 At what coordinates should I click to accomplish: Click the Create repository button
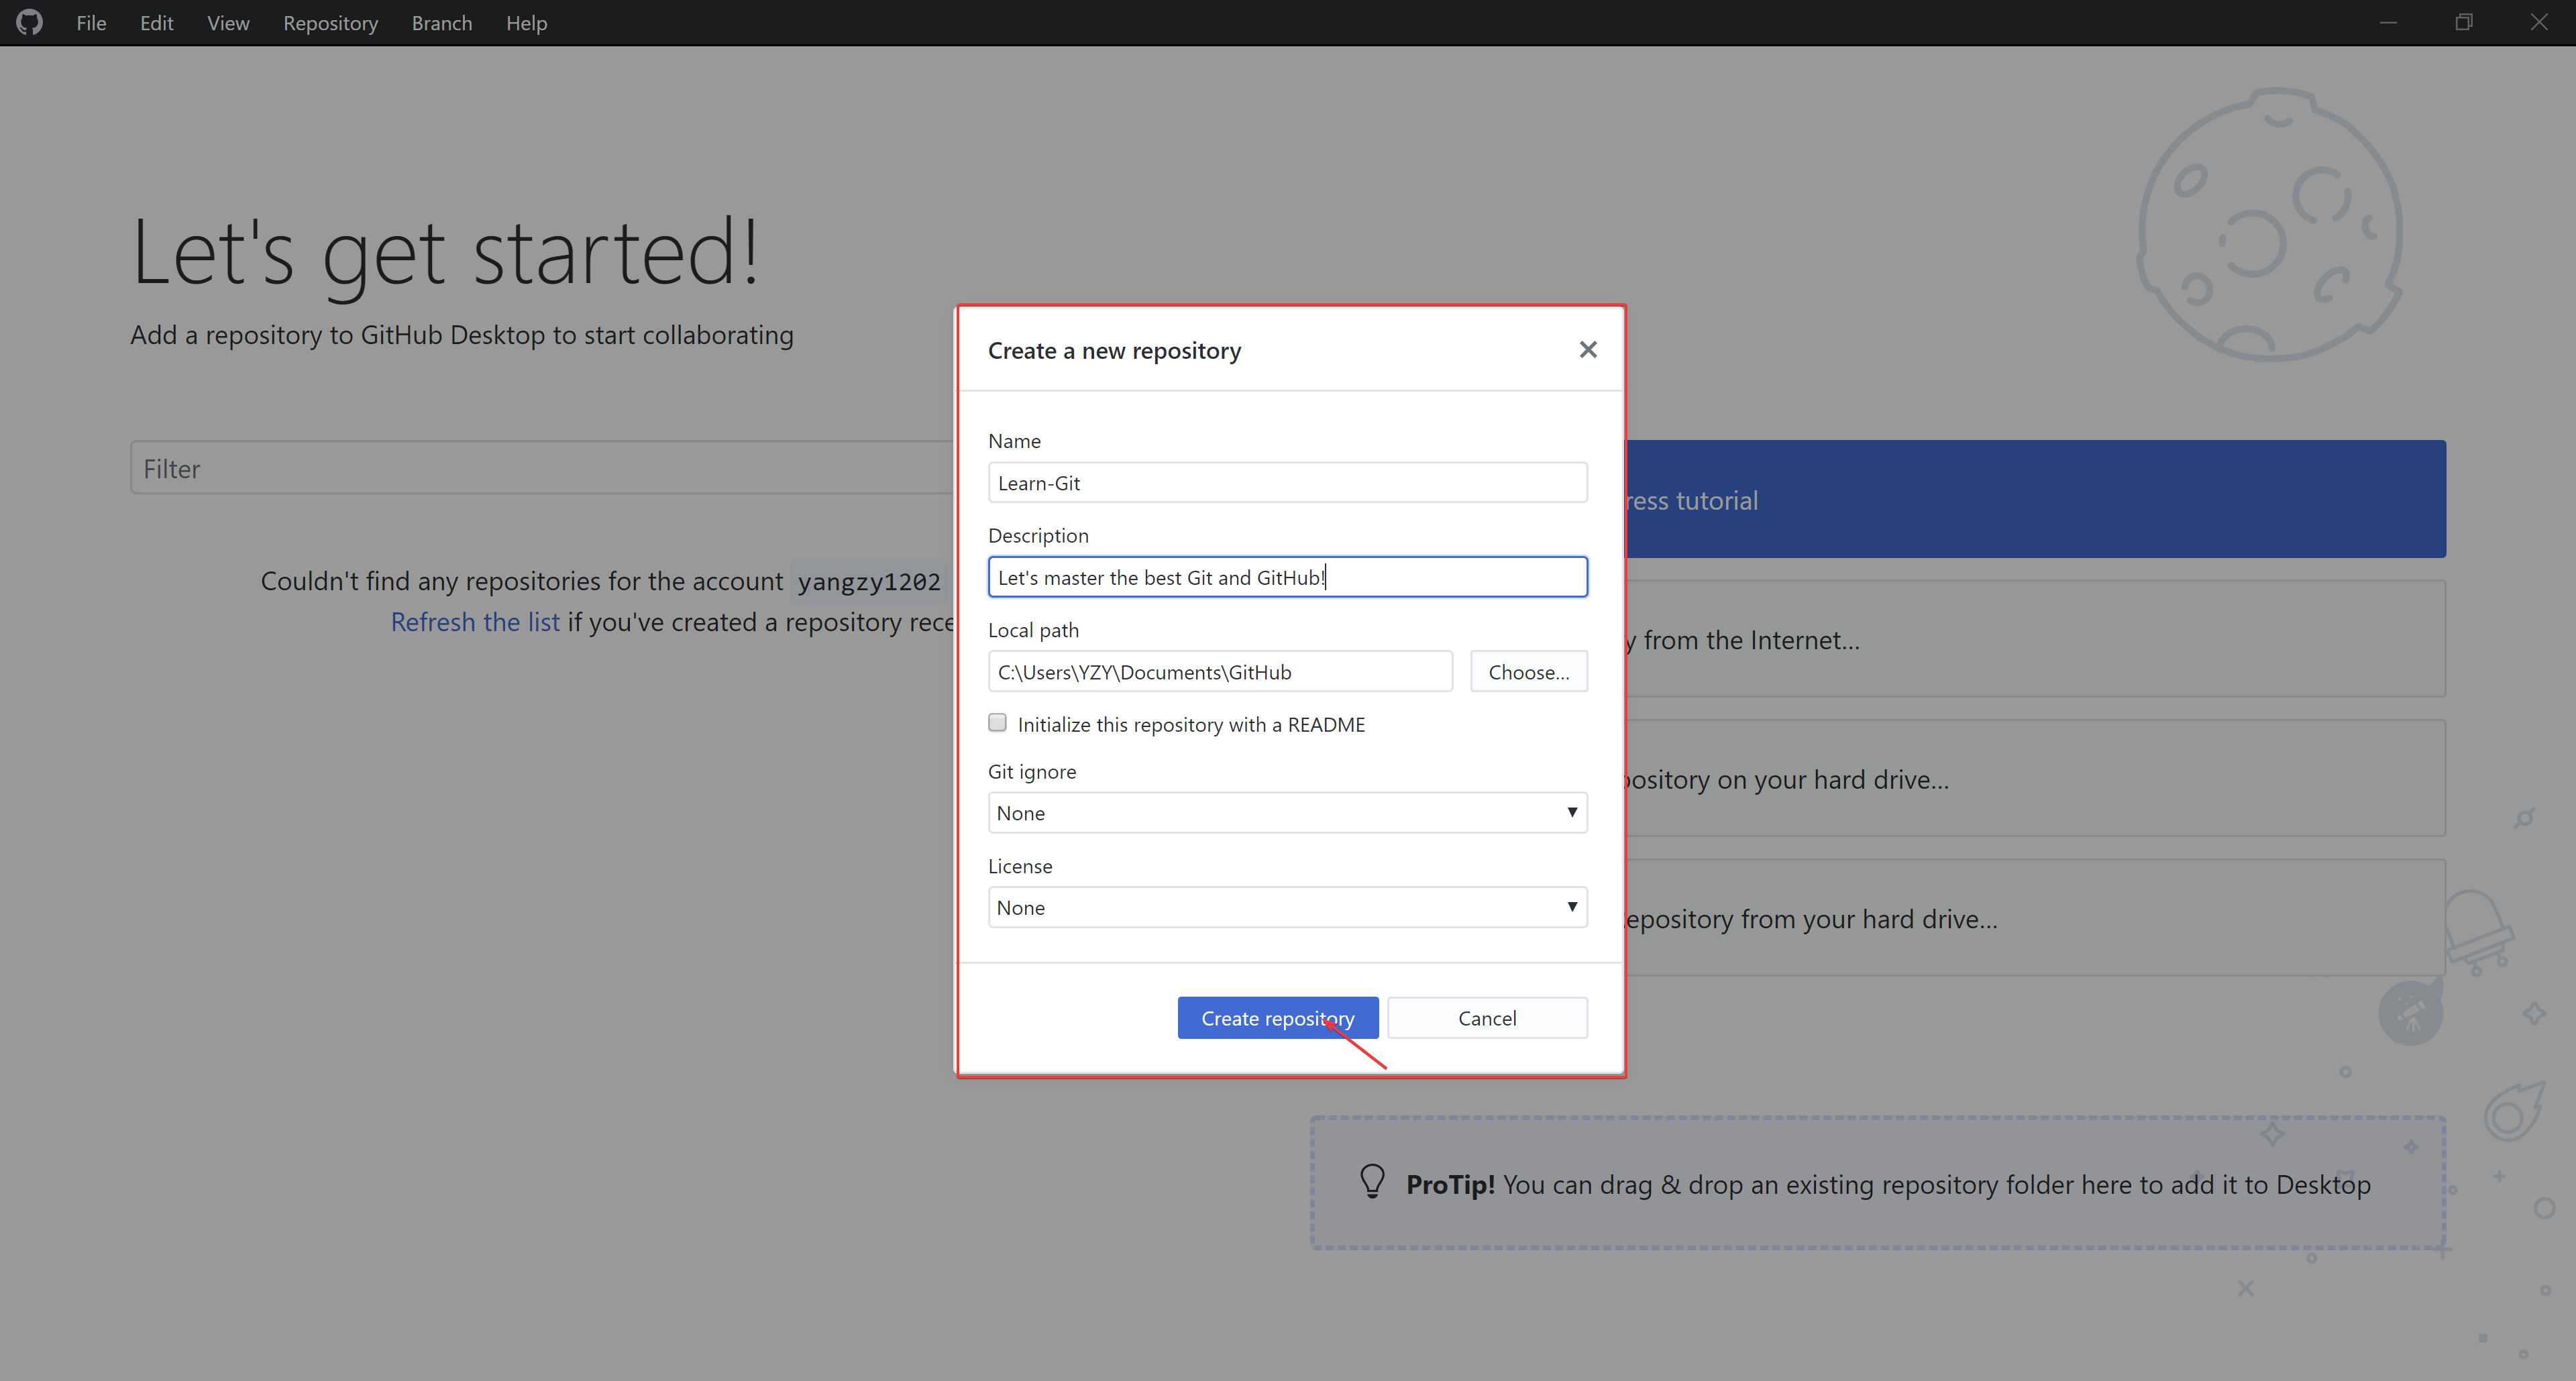(x=1277, y=1018)
